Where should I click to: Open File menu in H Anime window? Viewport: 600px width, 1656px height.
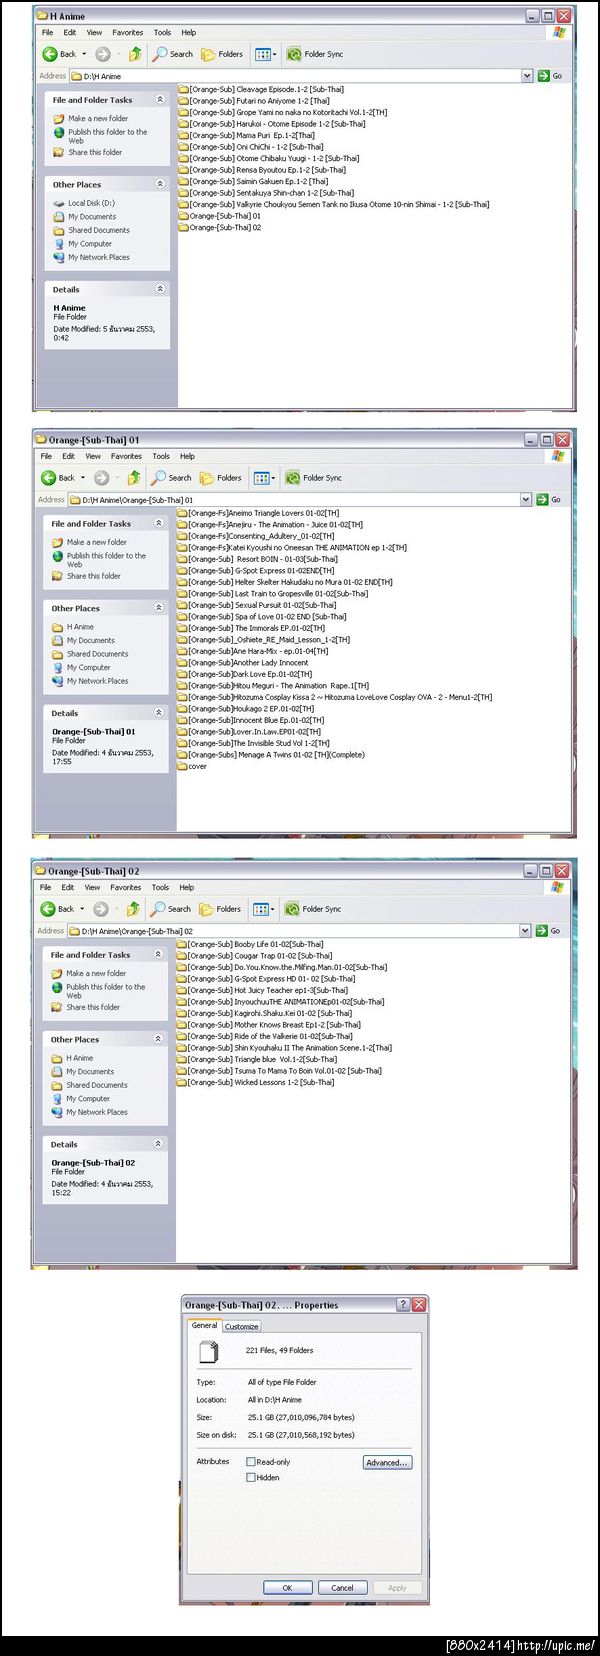click(47, 32)
